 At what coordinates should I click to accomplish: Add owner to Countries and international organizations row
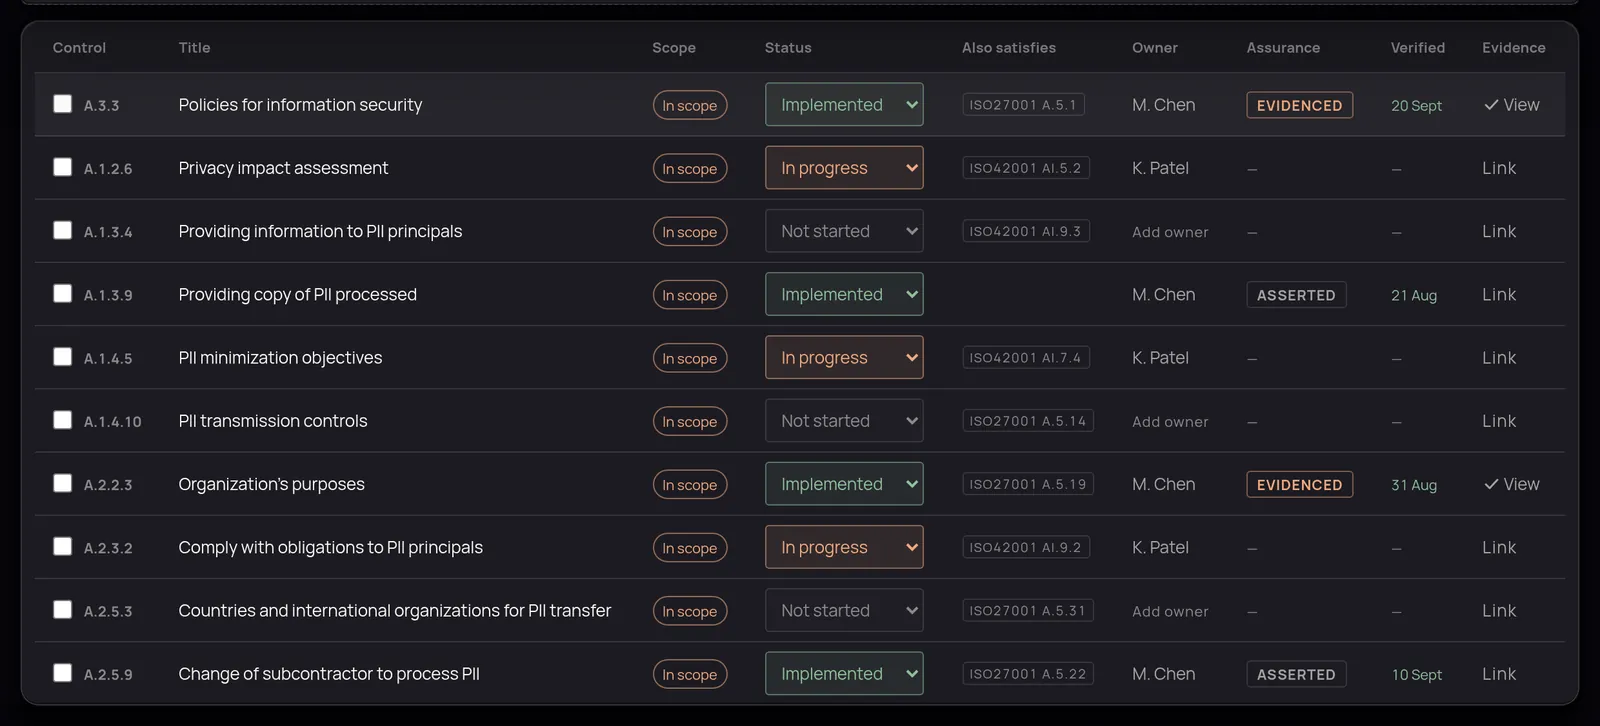1170,611
